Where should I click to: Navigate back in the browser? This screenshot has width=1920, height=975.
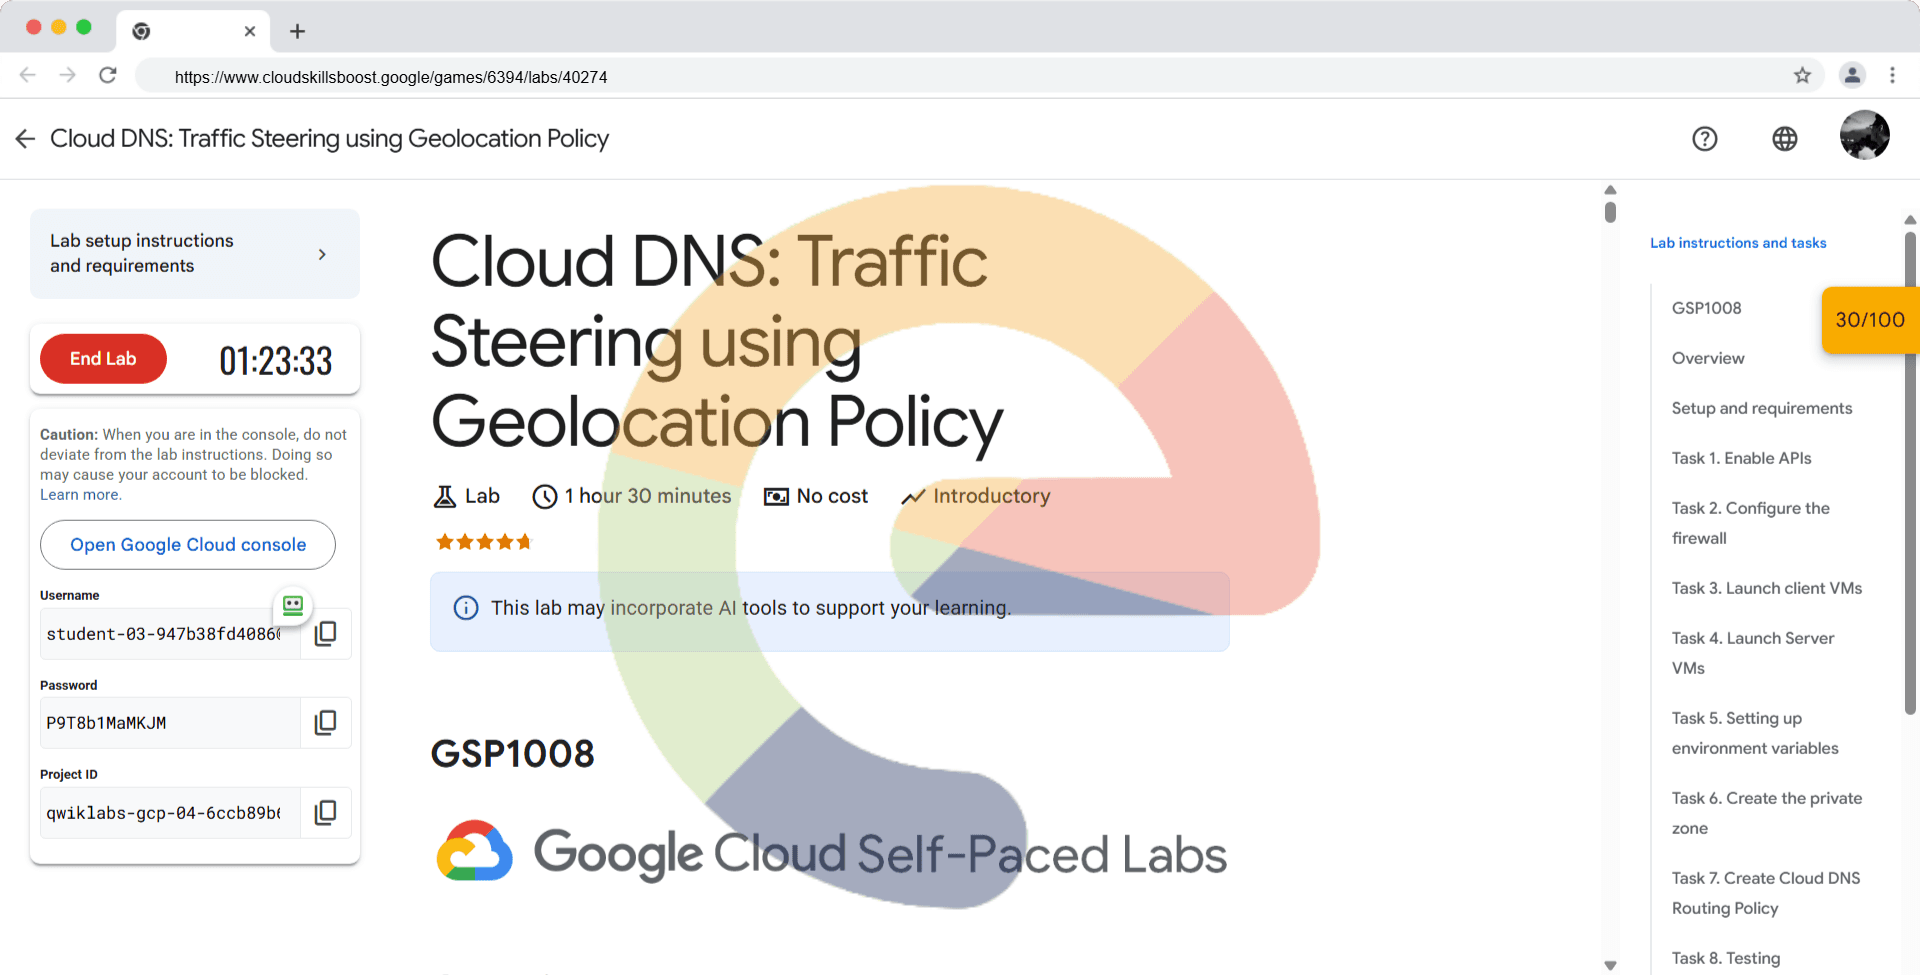(28, 76)
